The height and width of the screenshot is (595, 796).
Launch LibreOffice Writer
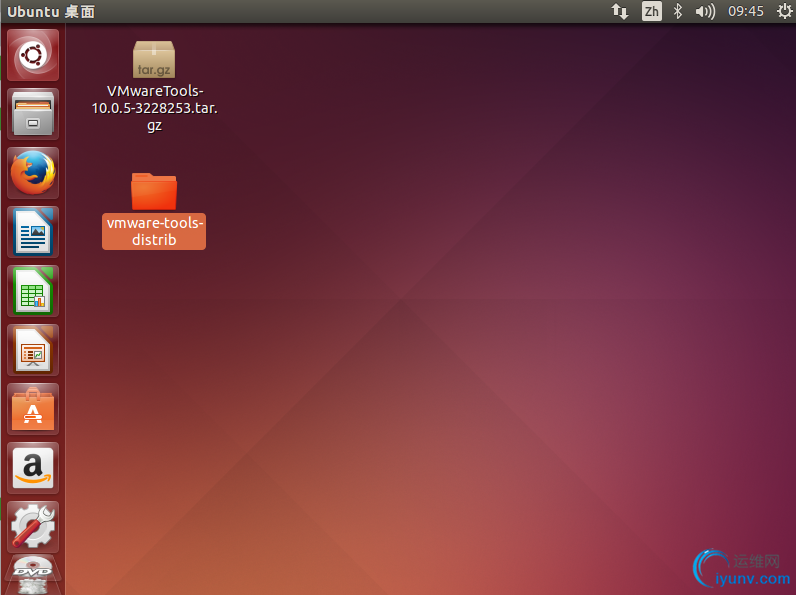33,232
